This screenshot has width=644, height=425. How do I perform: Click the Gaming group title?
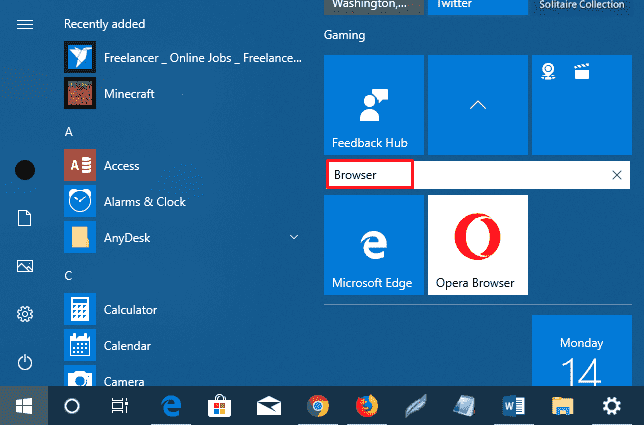344,35
